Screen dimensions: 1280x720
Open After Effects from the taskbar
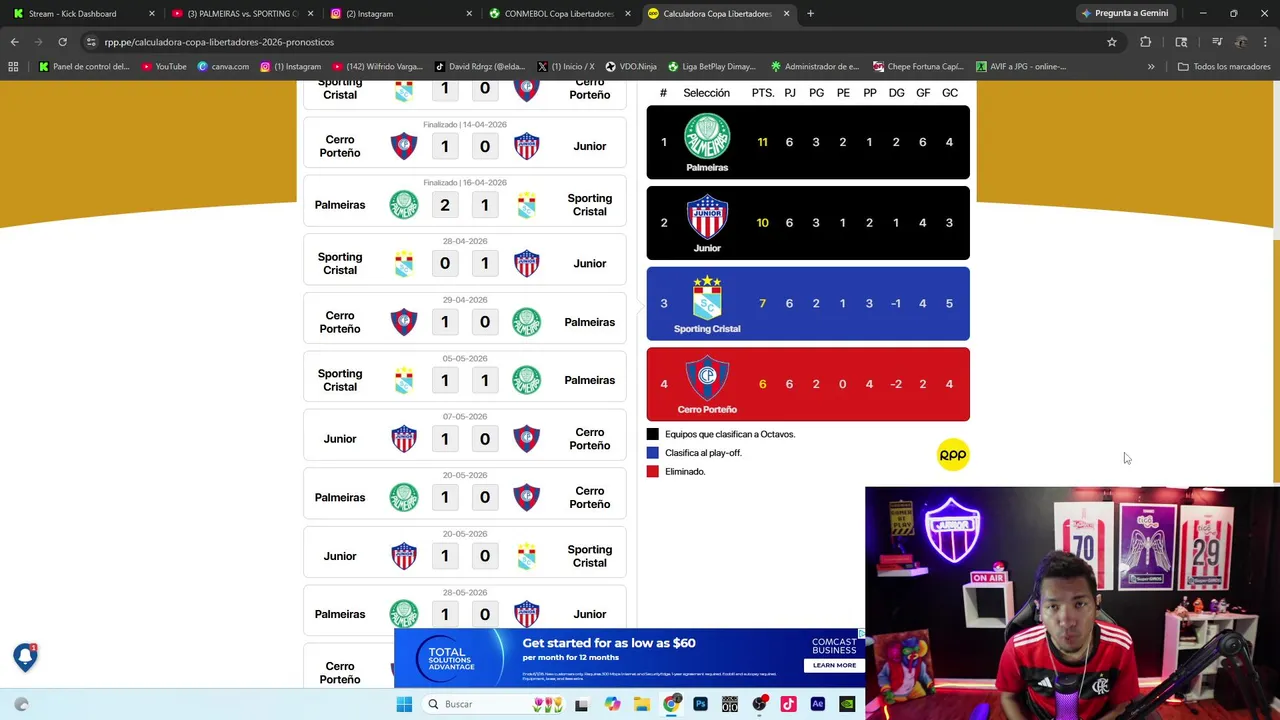click(817, 704)
